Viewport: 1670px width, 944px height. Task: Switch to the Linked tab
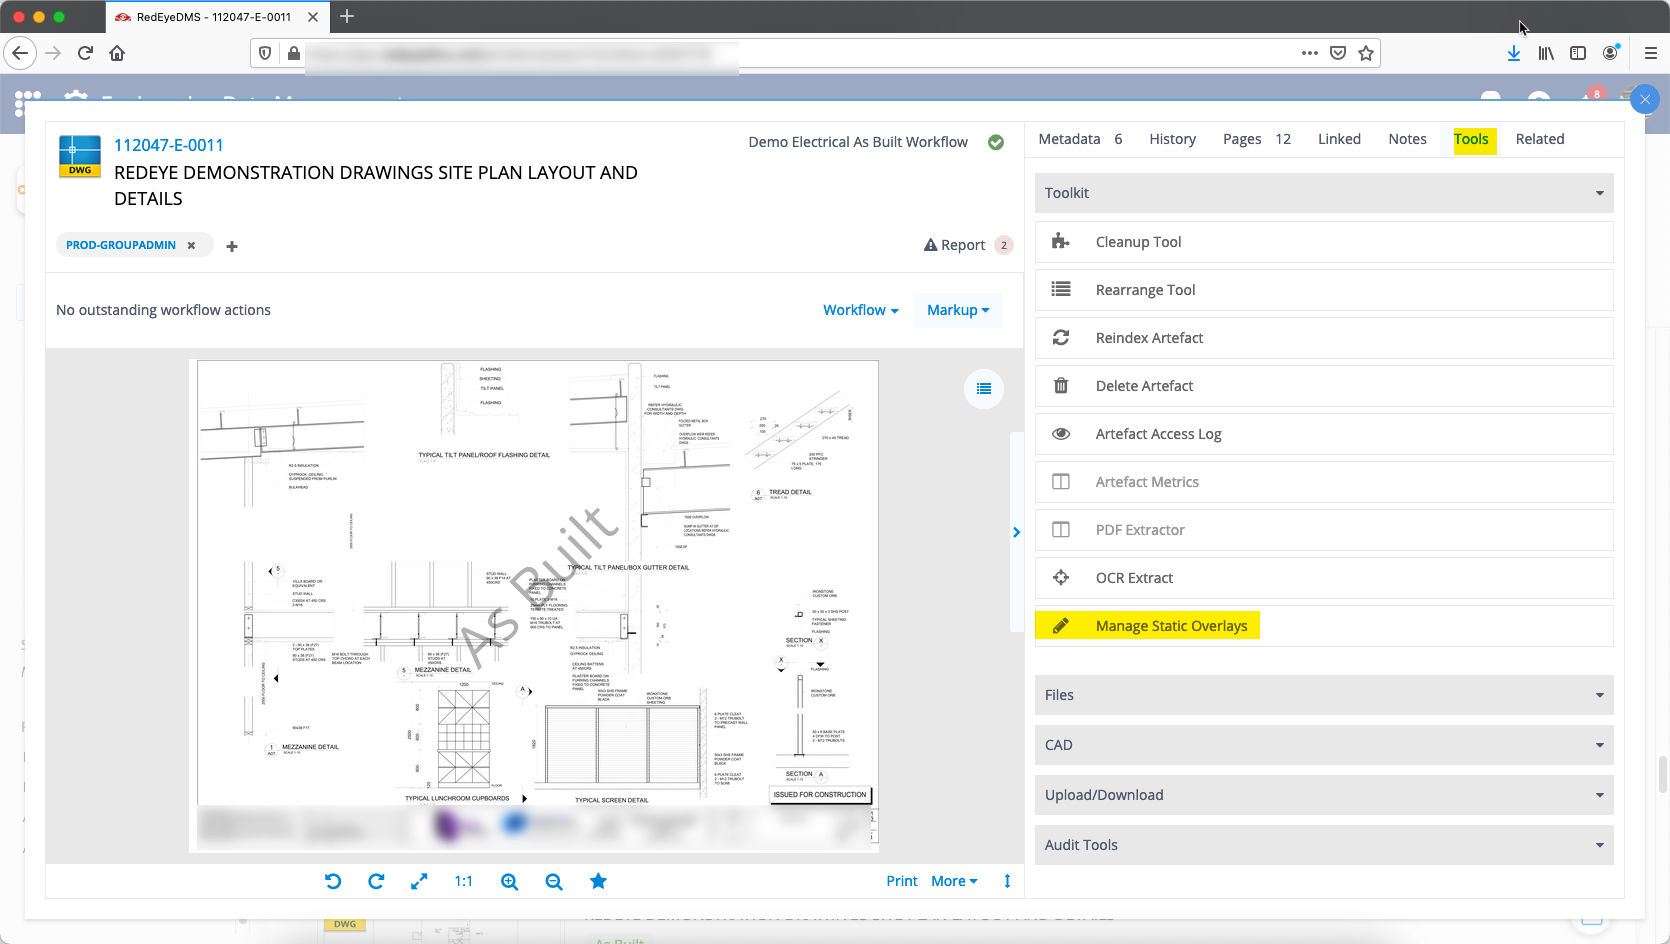(1339, 139)
